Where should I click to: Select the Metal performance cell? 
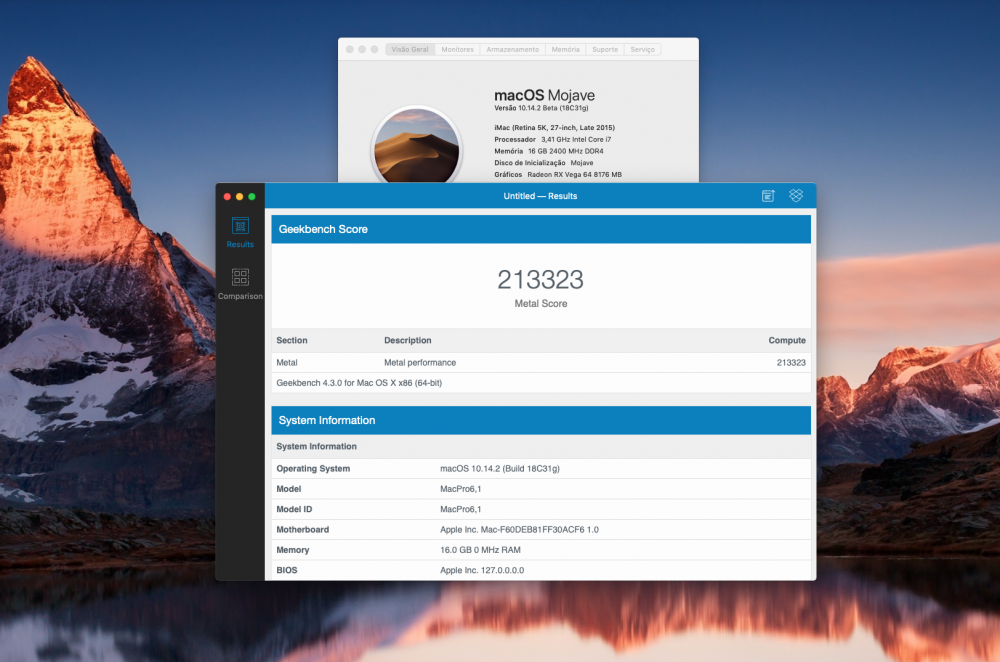click(x=420, y=362)
